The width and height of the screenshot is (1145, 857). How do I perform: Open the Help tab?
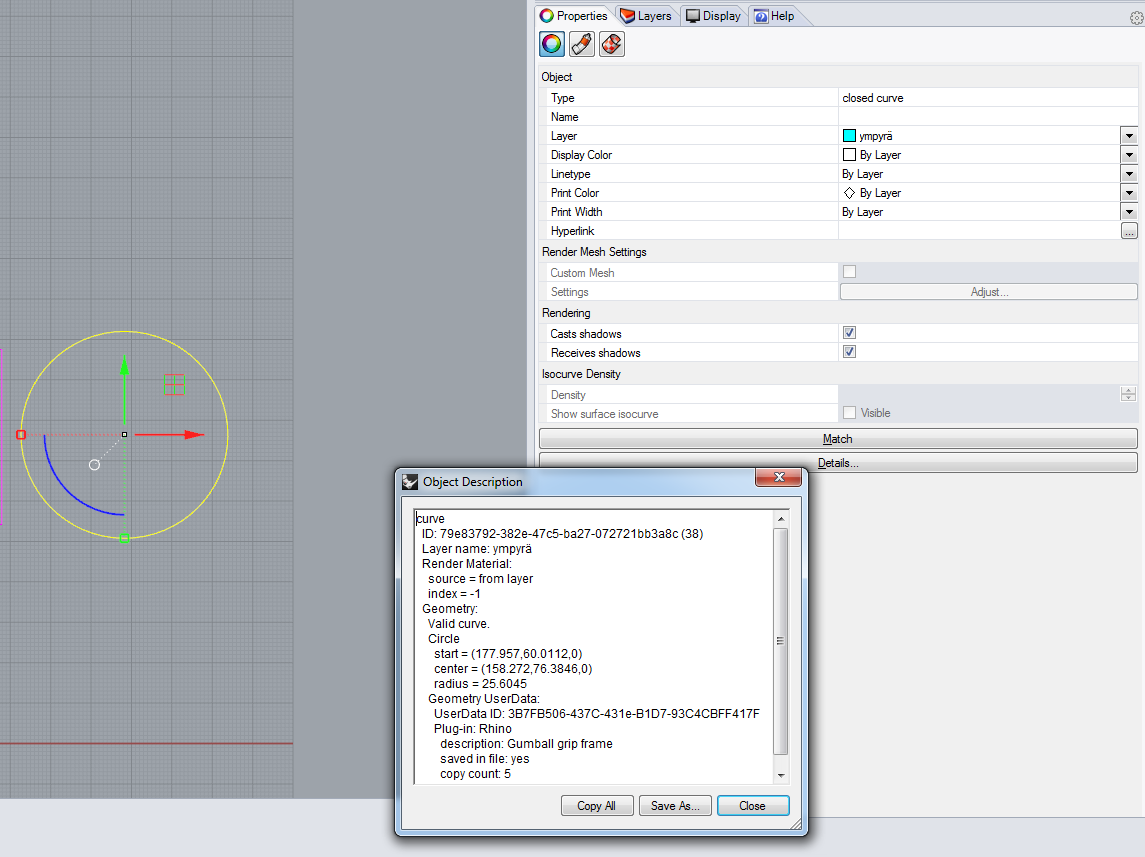click(x=774, y=16)
